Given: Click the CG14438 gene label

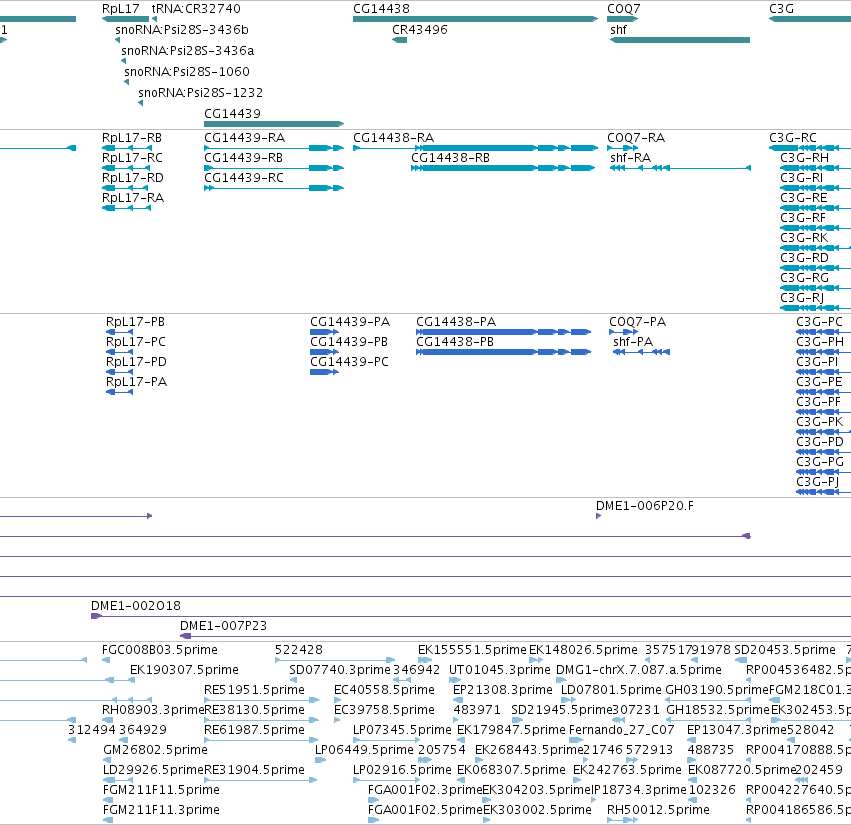Looking at the screenshot, I should [x=382, y=9].
